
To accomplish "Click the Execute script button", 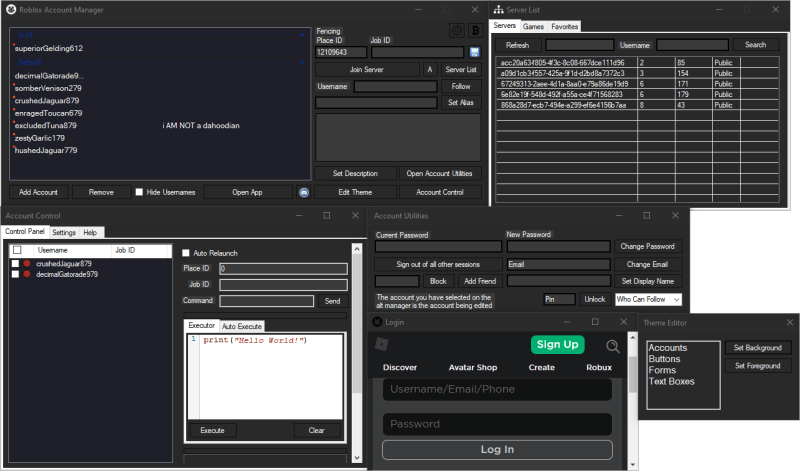I will tap(212, 430).
